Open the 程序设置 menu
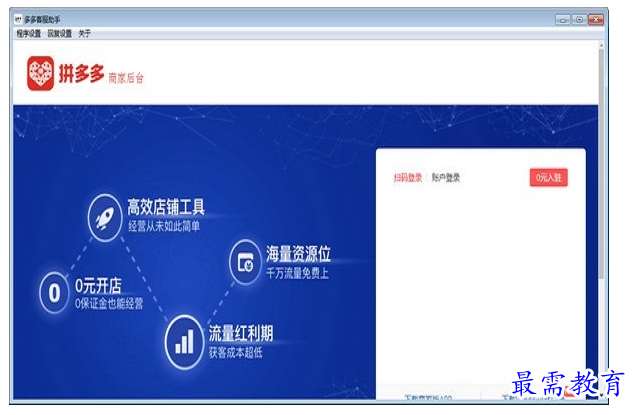 (x=29, y=34)
